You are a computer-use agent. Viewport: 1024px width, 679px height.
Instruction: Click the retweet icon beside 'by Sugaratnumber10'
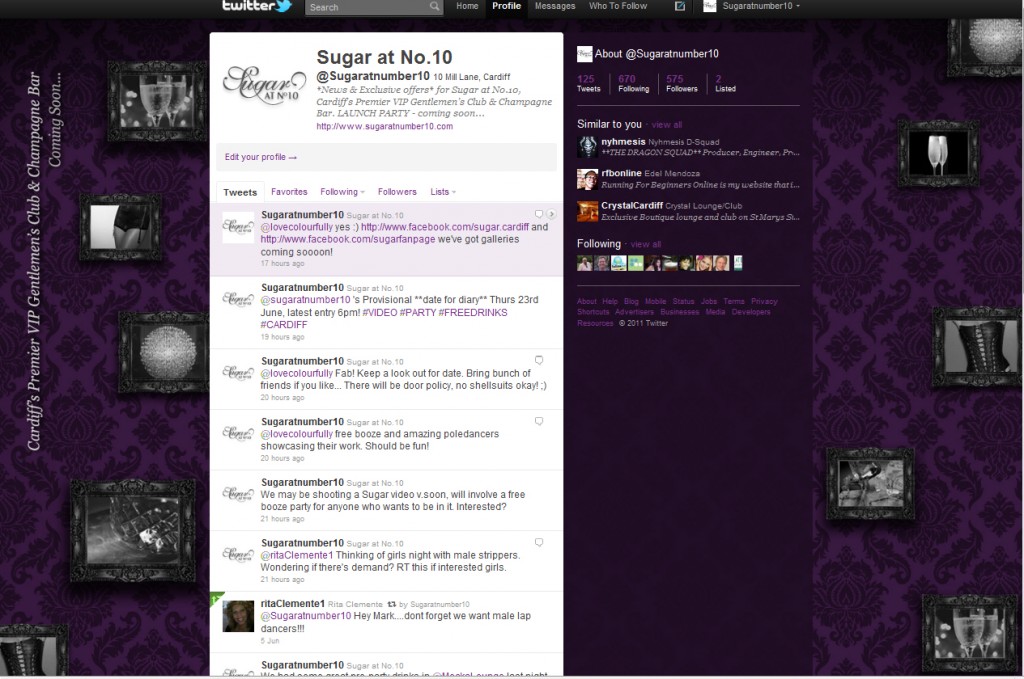click(392, 605)
